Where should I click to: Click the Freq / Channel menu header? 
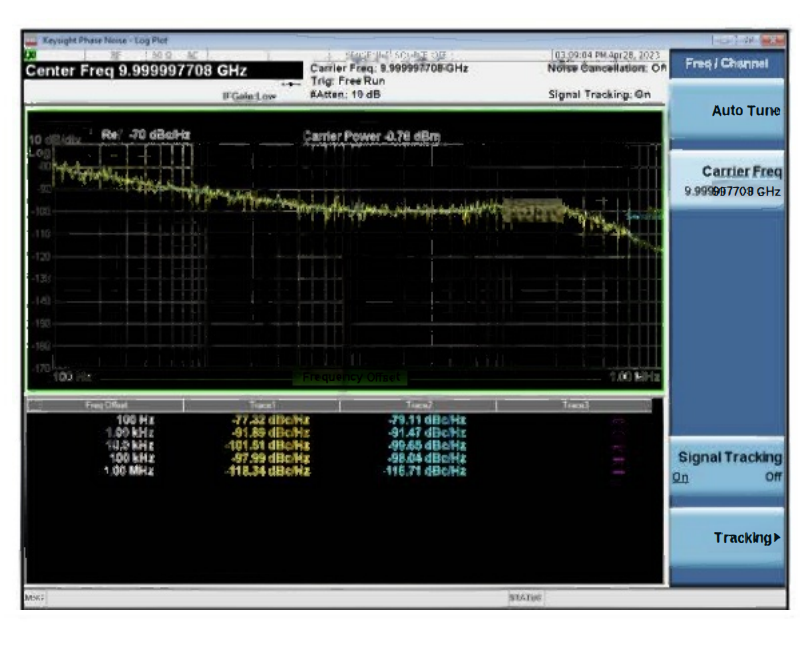pos(727,64)
